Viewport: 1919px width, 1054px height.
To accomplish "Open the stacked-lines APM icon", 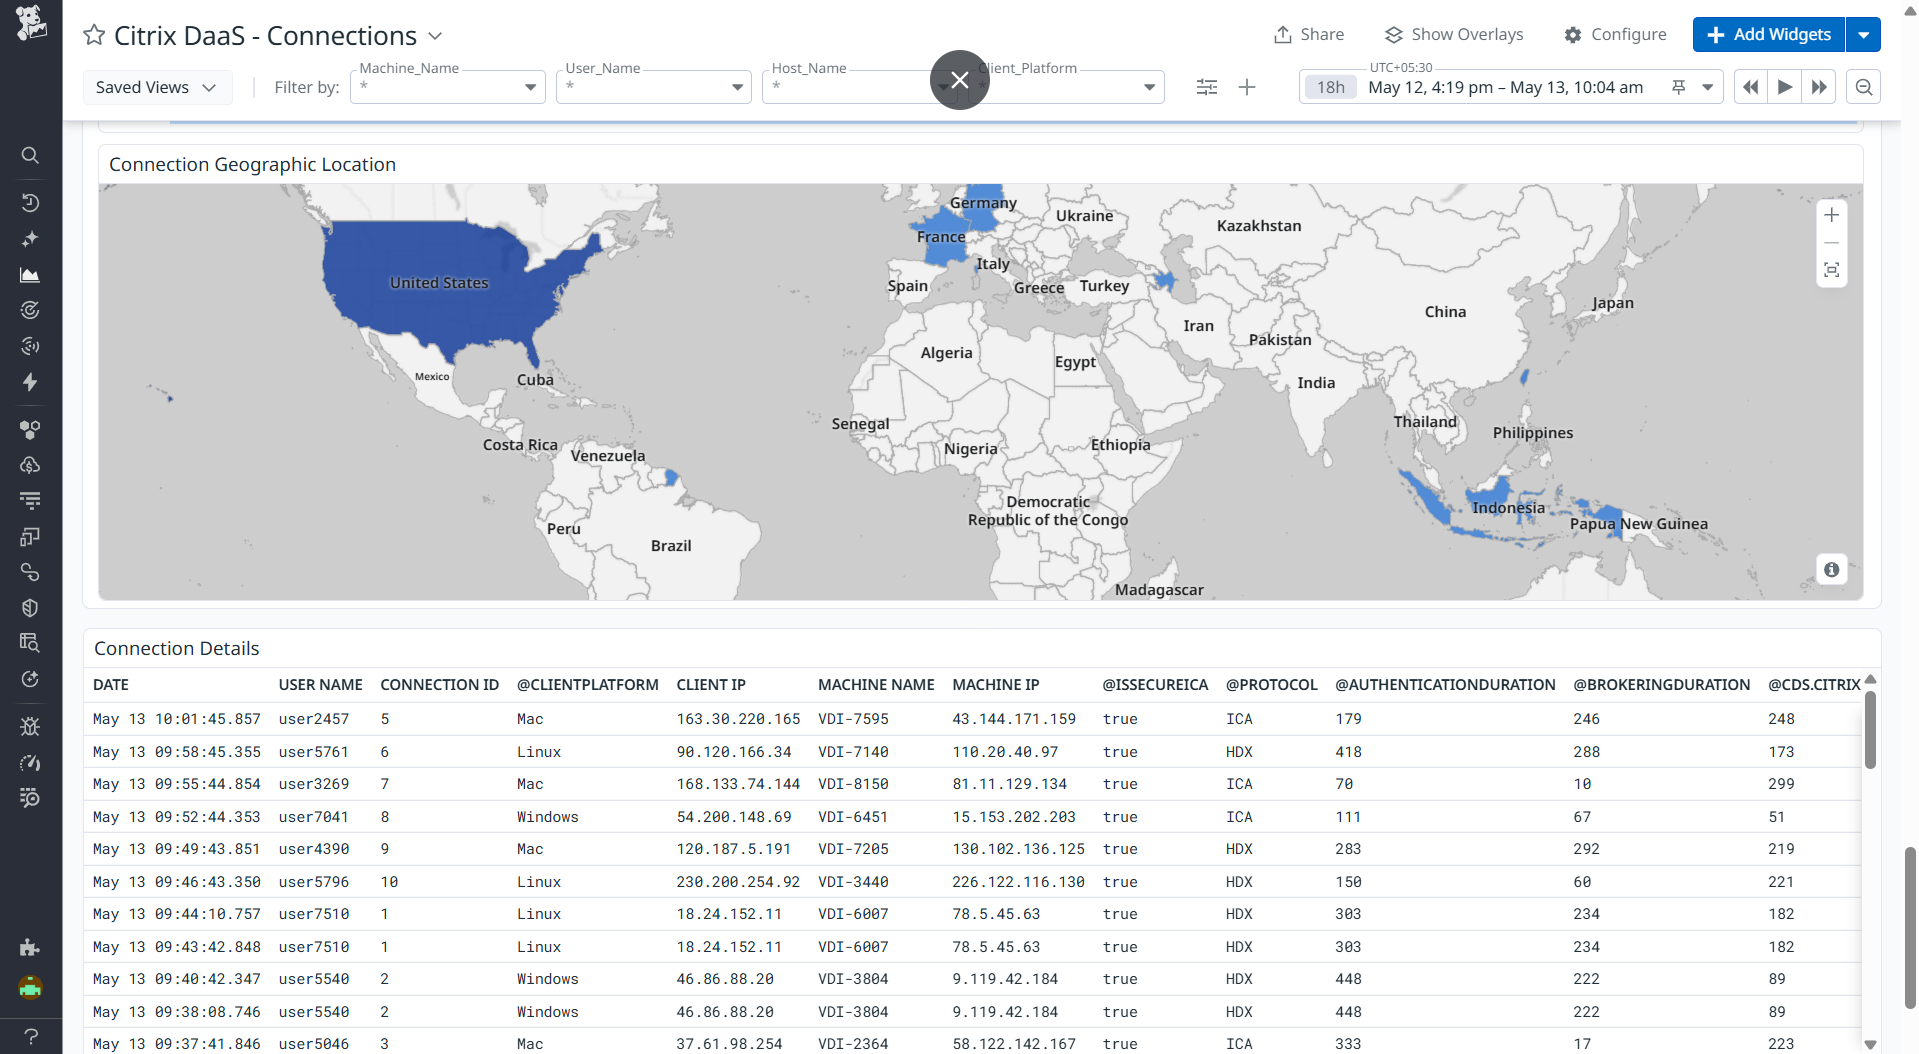I will [30, 500].
